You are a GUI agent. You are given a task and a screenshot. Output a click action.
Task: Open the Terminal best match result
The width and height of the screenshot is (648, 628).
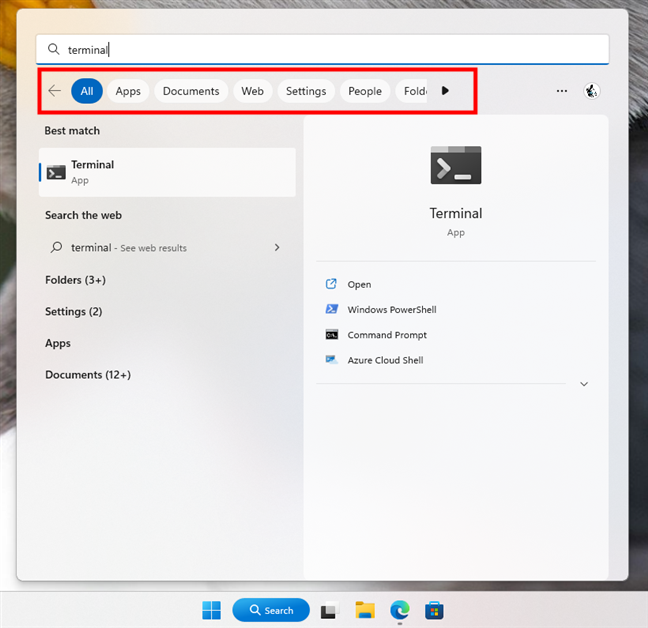click(167, 172)
